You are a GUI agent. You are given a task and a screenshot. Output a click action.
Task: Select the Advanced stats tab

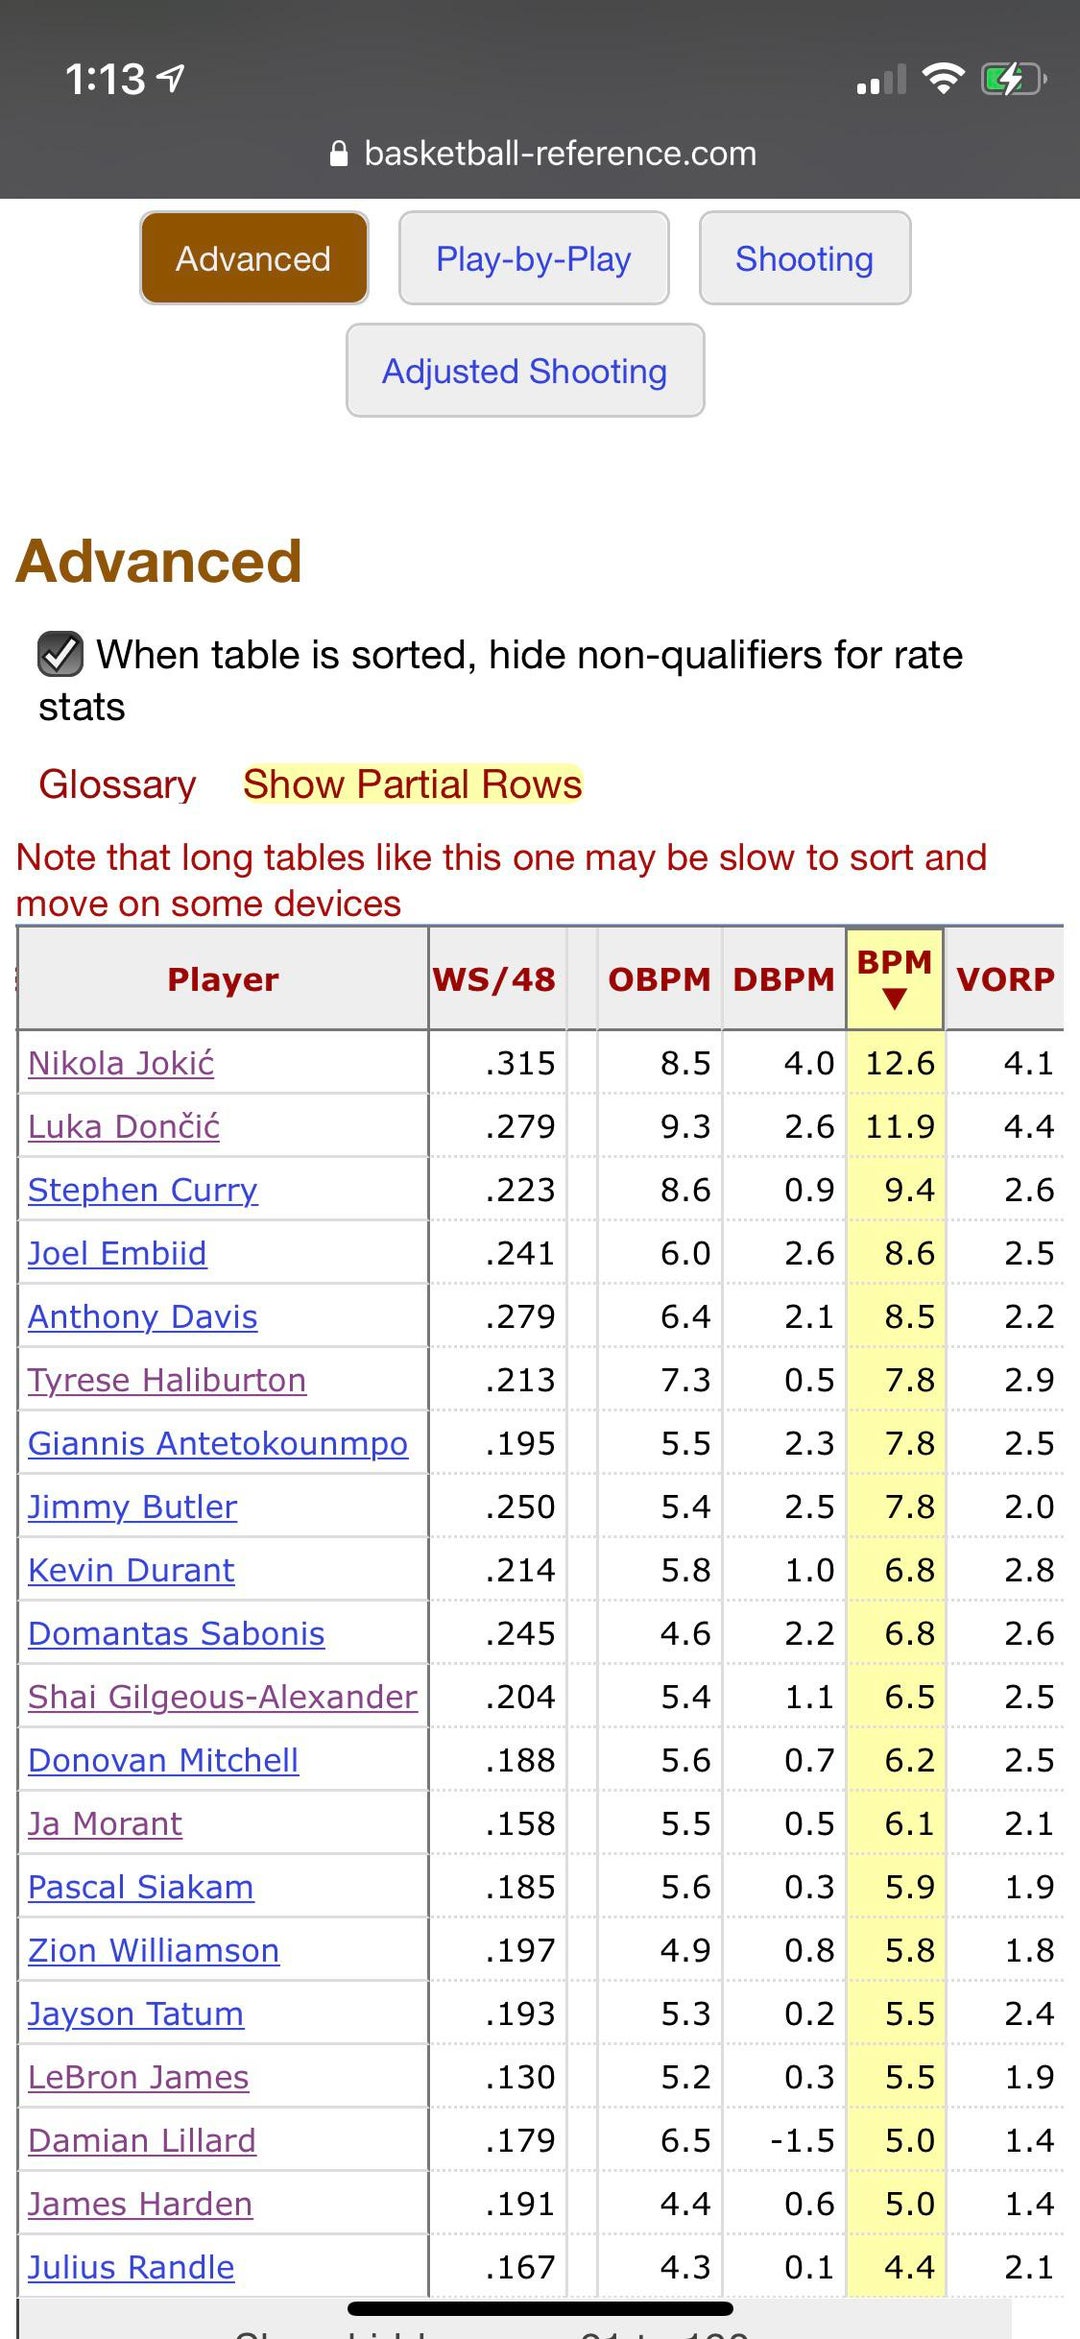click(254, 259)
